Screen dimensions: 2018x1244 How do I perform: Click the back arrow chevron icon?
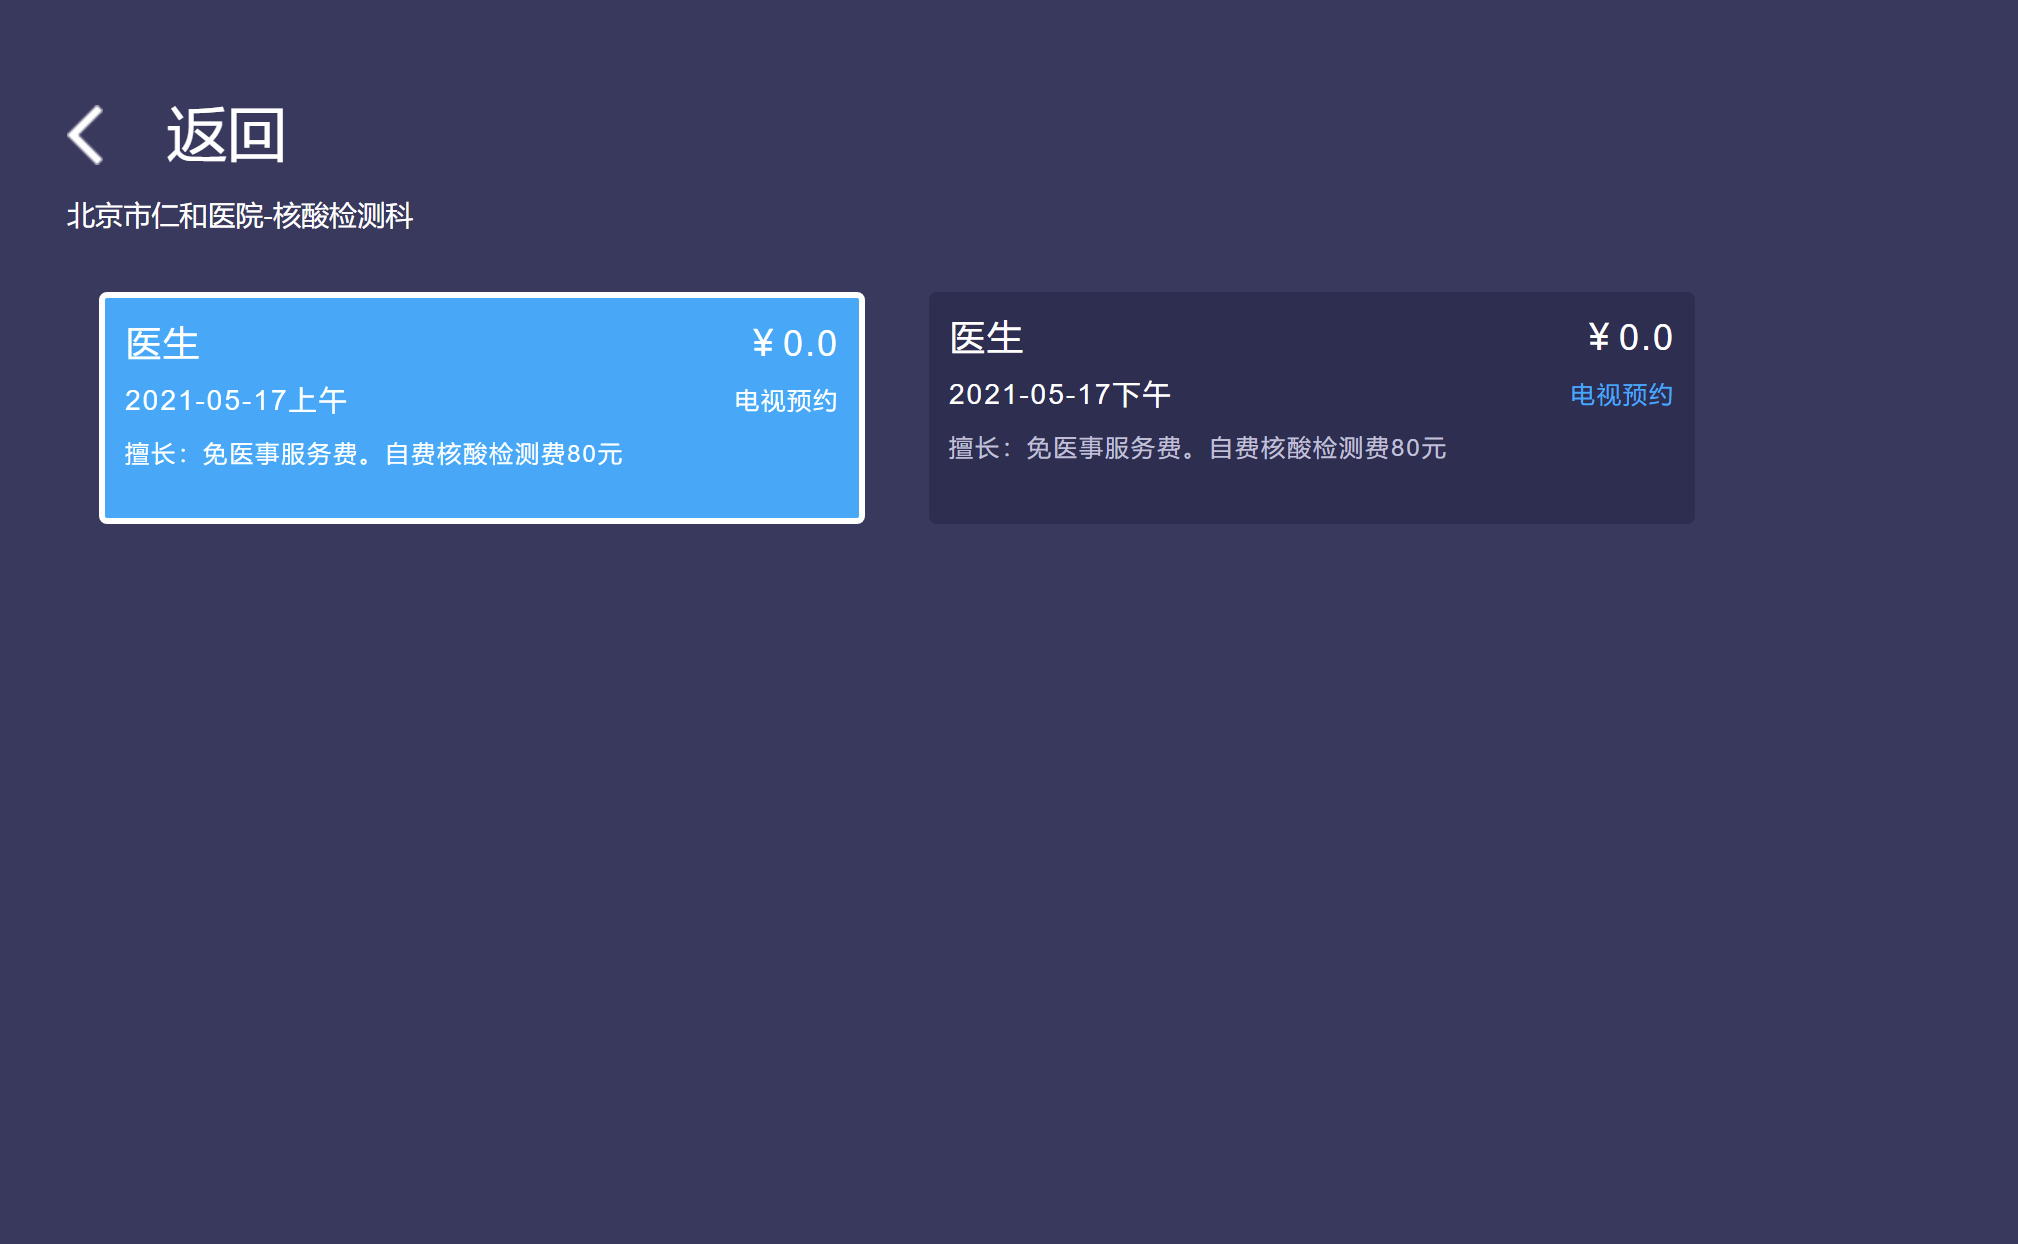(x=85, y=135)
